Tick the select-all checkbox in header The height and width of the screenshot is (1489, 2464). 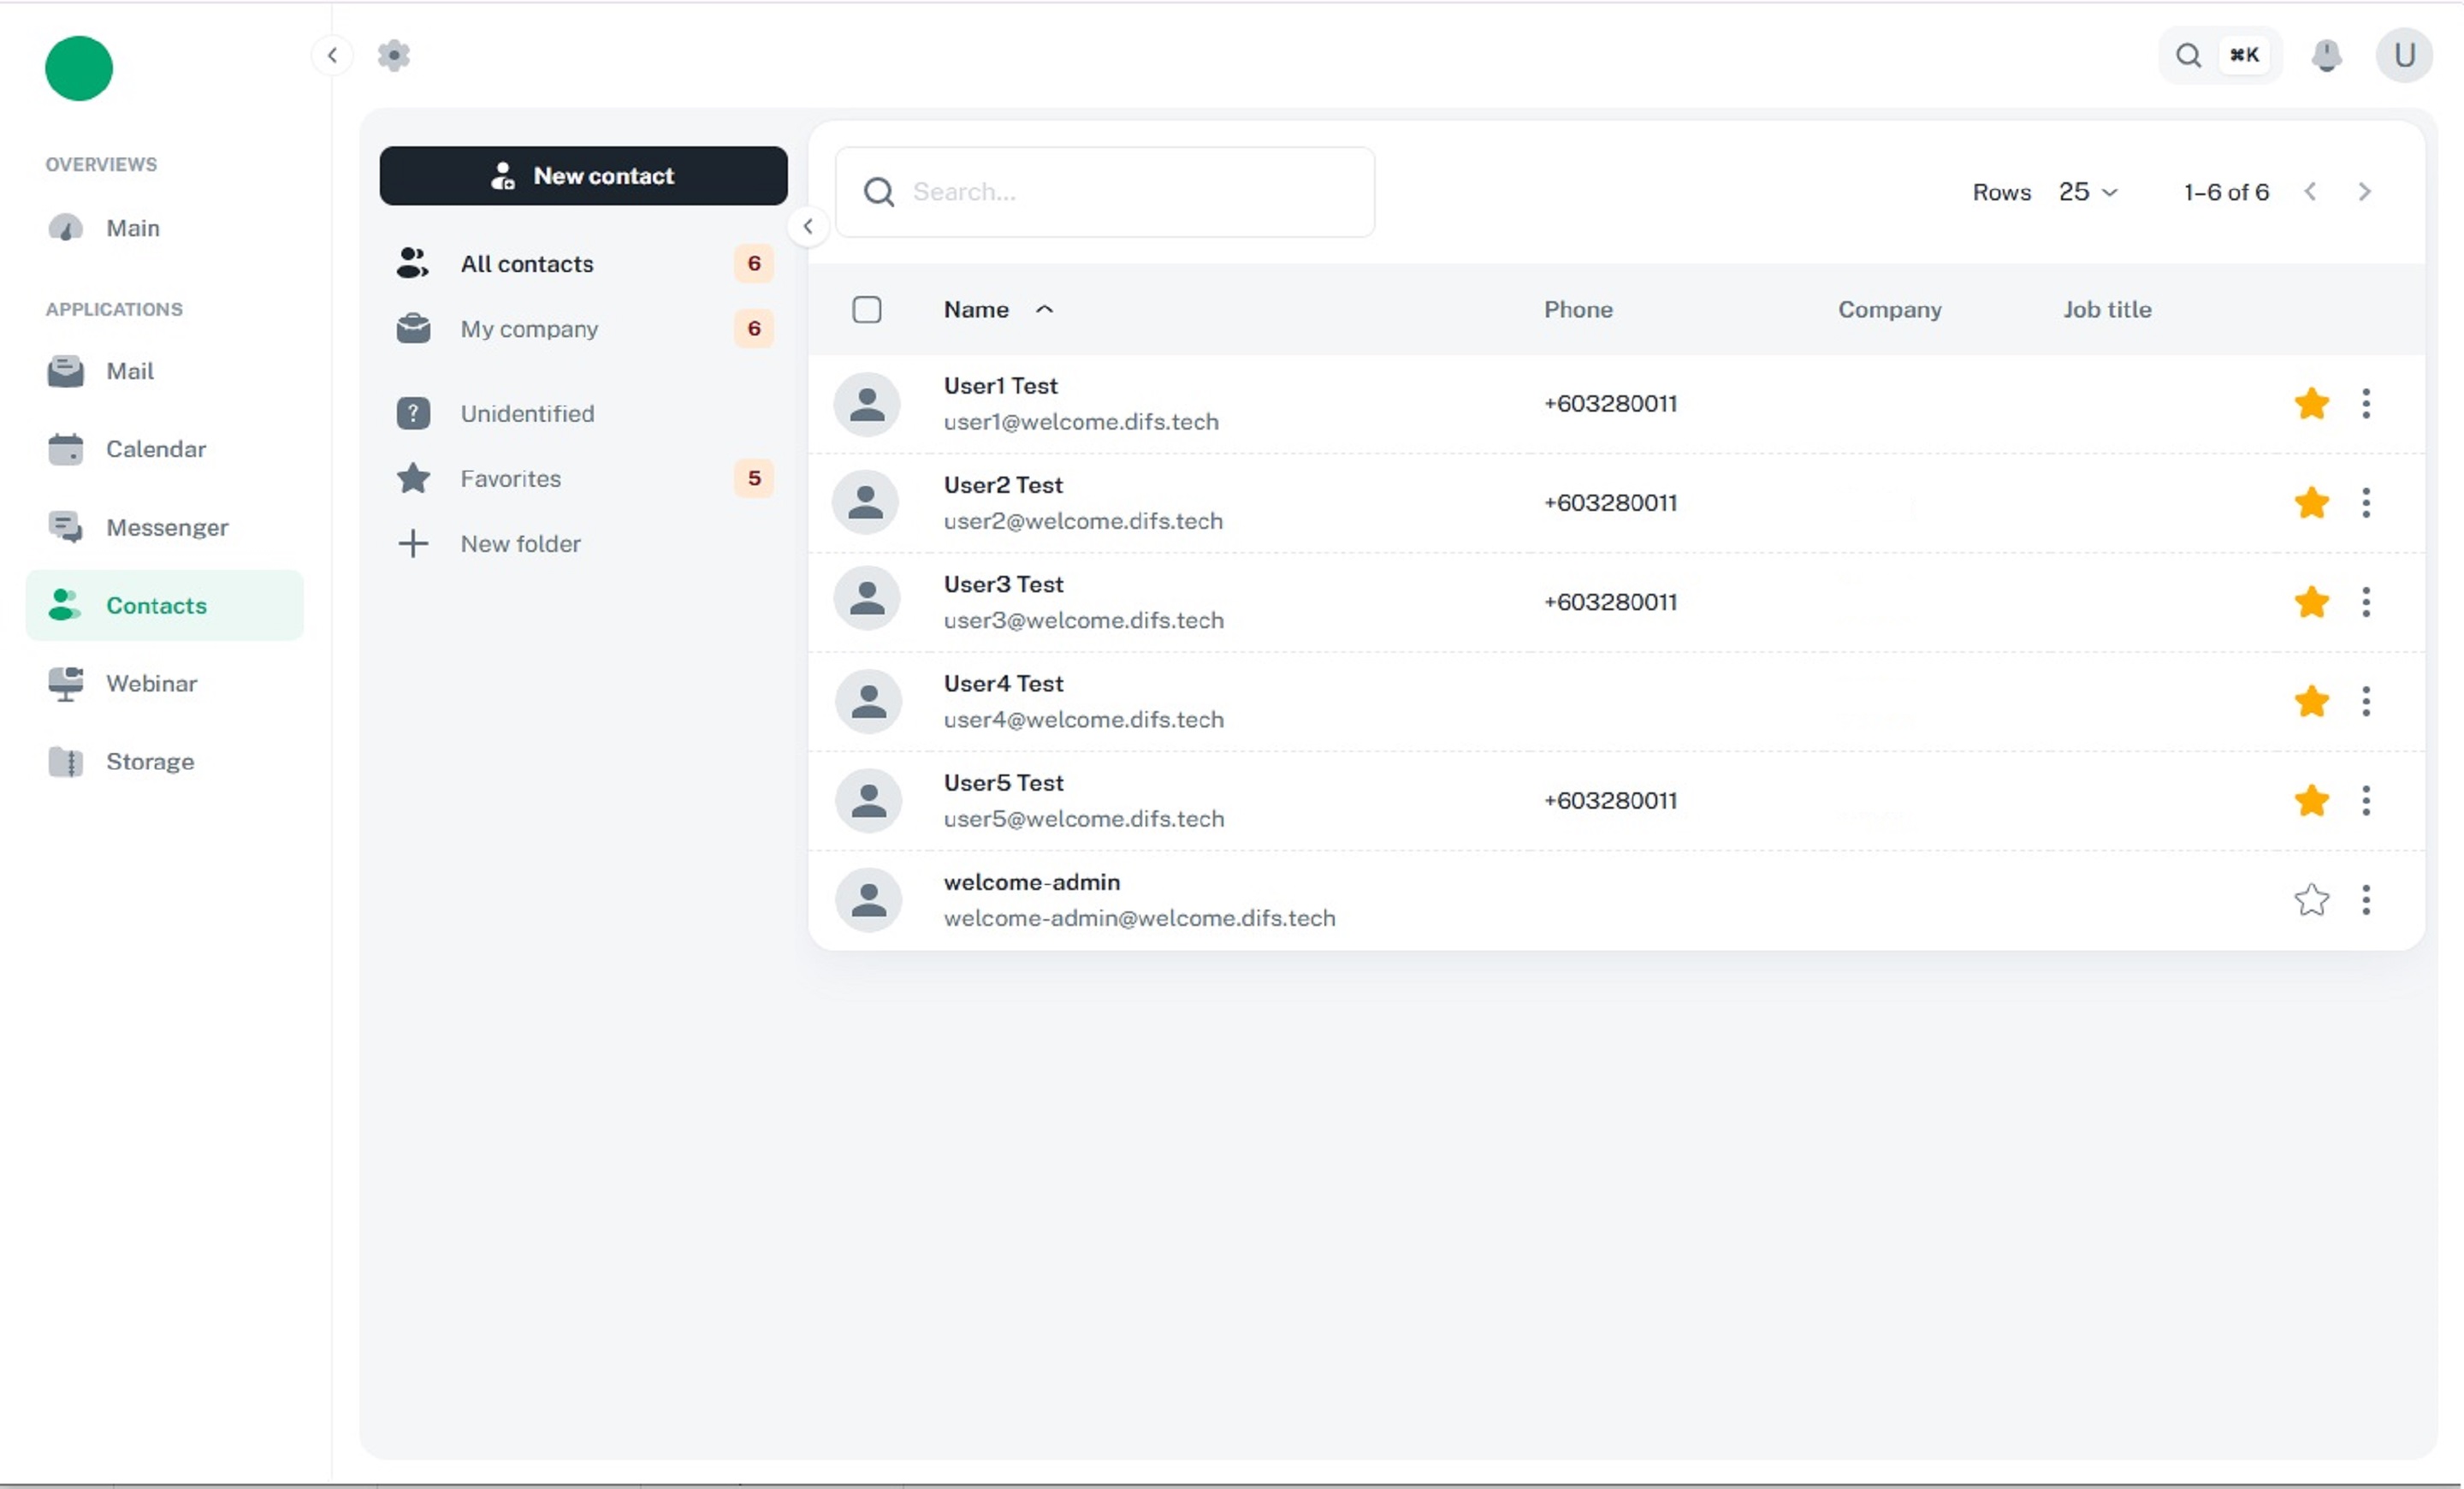tap(867, 309)
